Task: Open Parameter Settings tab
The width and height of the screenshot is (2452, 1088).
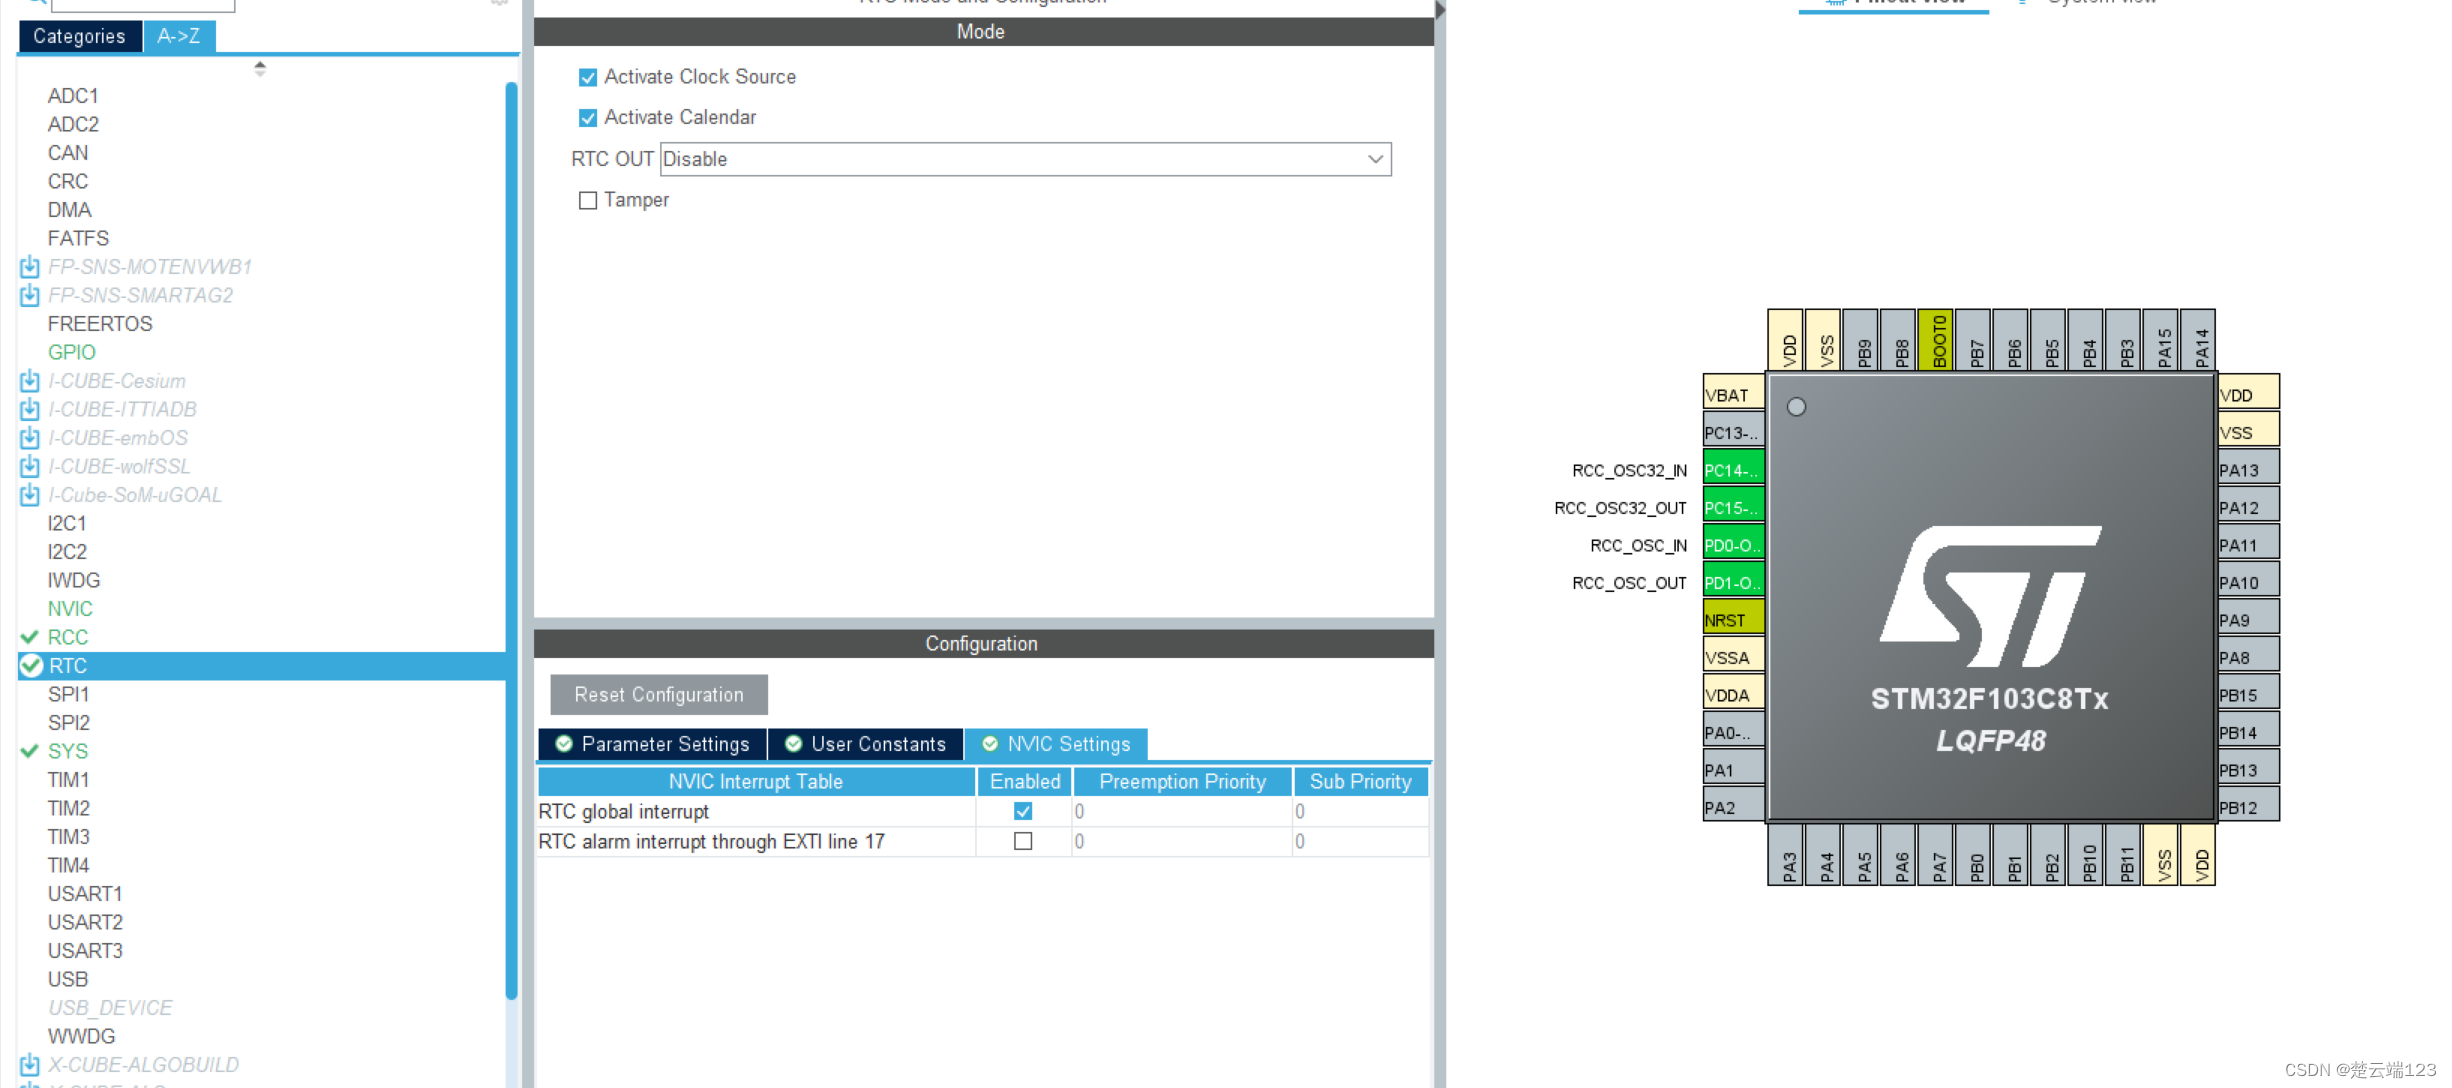Action: pyautogui.click(x=653, y=744)
